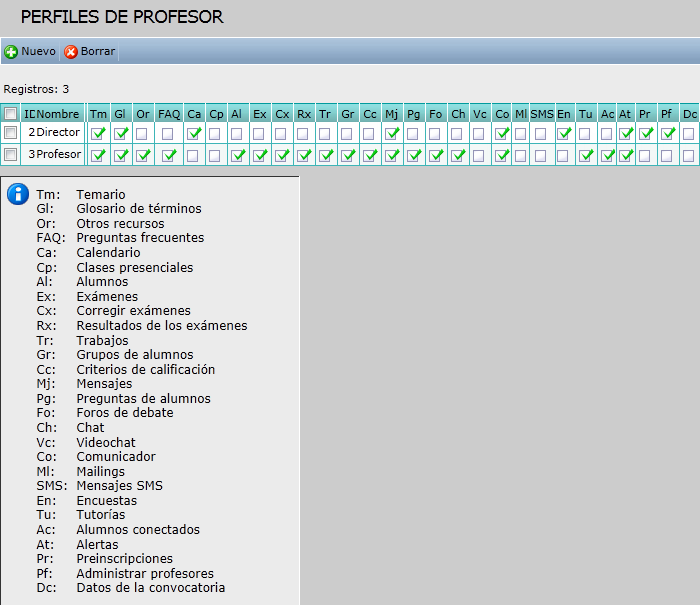Click the PERFILES DE PROFESOR title
The image size is (700, 605).
tap(122, 17)
